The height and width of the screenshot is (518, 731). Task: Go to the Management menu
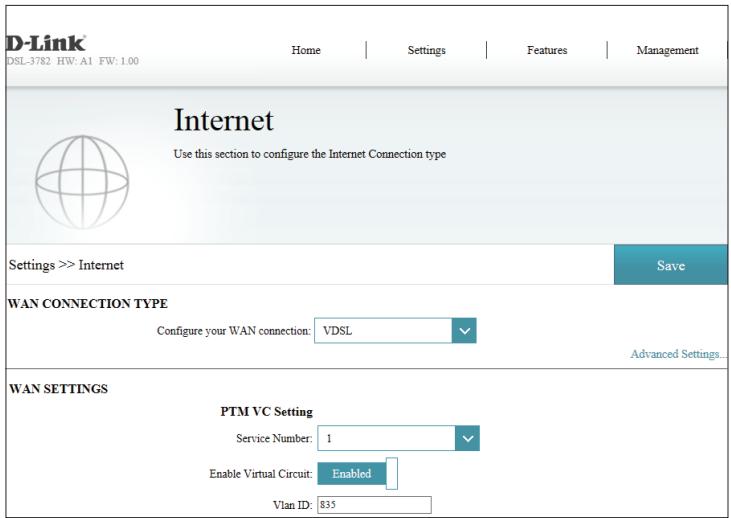click(x=667, y=51)
